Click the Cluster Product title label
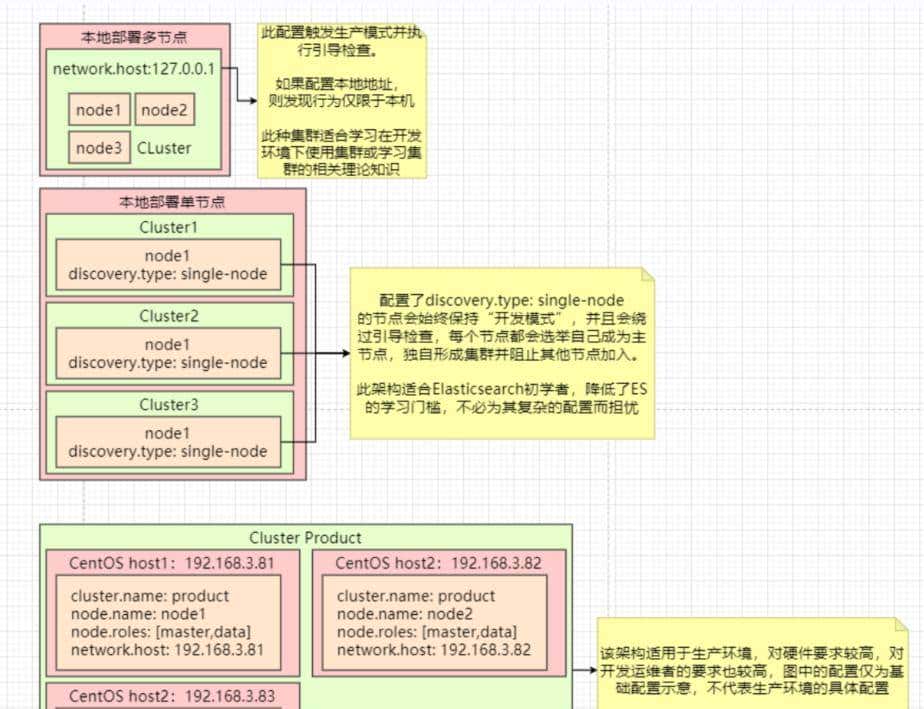Screen dimensions: 924x709 point(305,537)
